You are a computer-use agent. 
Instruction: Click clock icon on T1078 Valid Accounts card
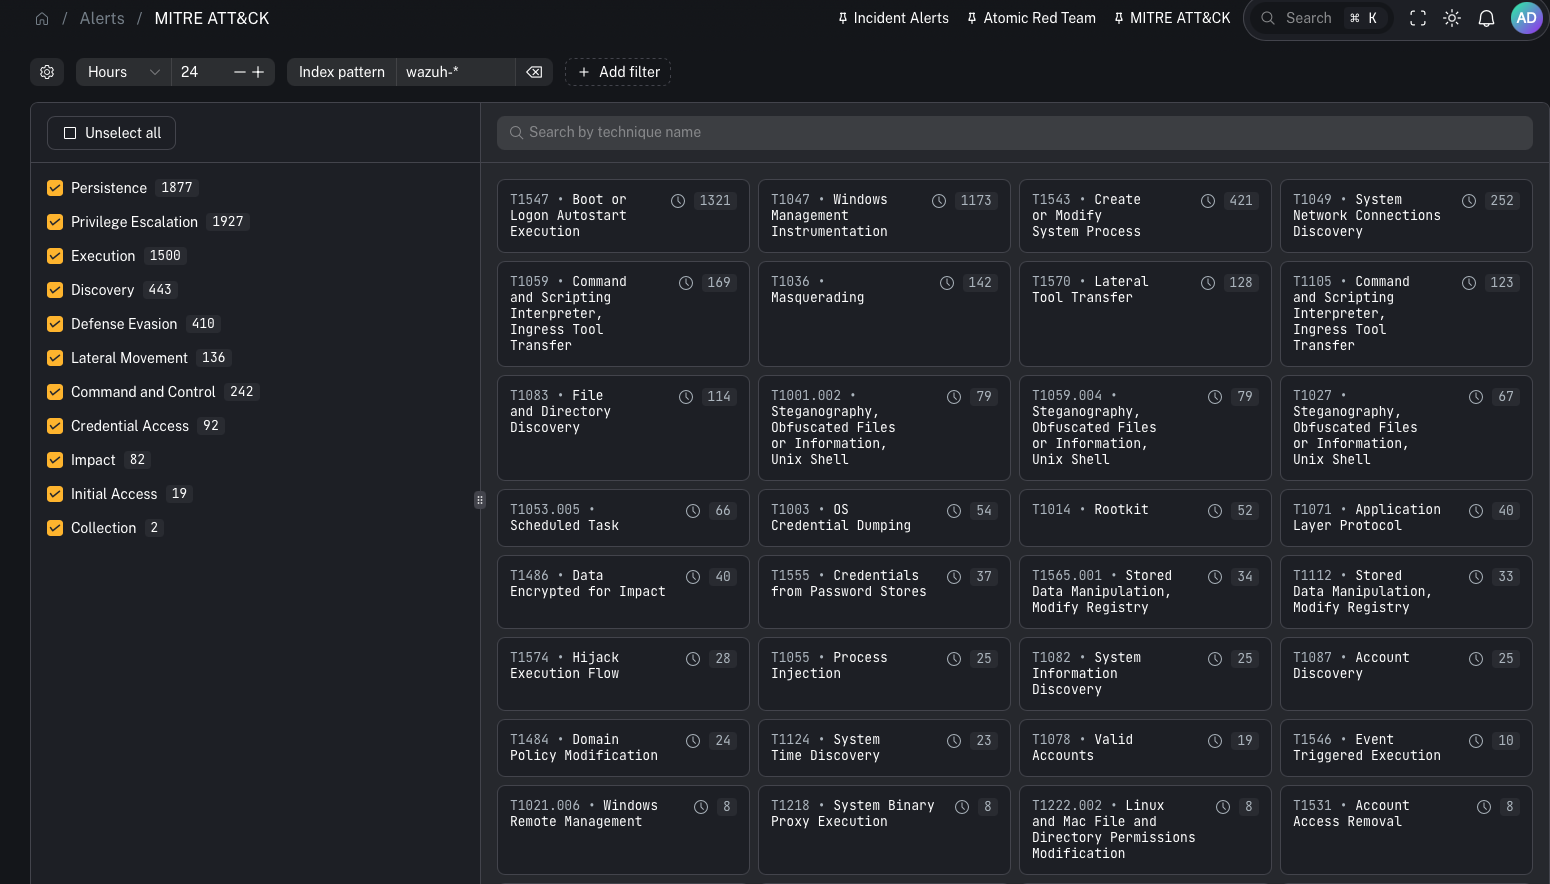1215,741
